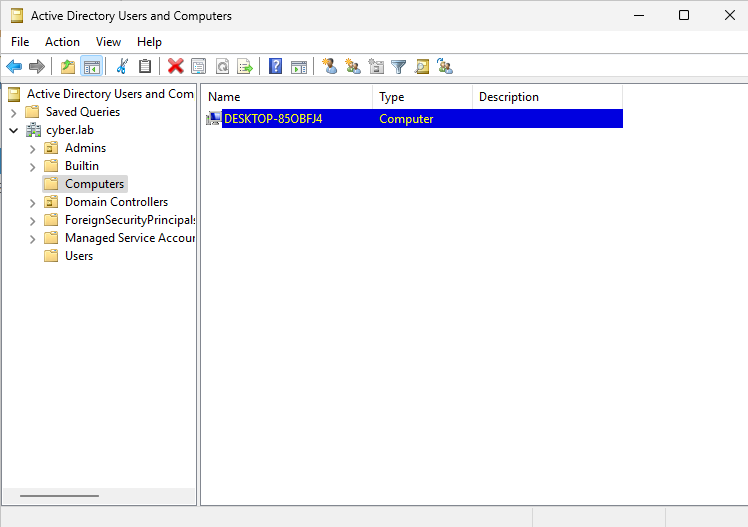The width and height of the screenshot is (748, 527).
Task: Click the Find objects toolbar icon
Action: point(422,67)
